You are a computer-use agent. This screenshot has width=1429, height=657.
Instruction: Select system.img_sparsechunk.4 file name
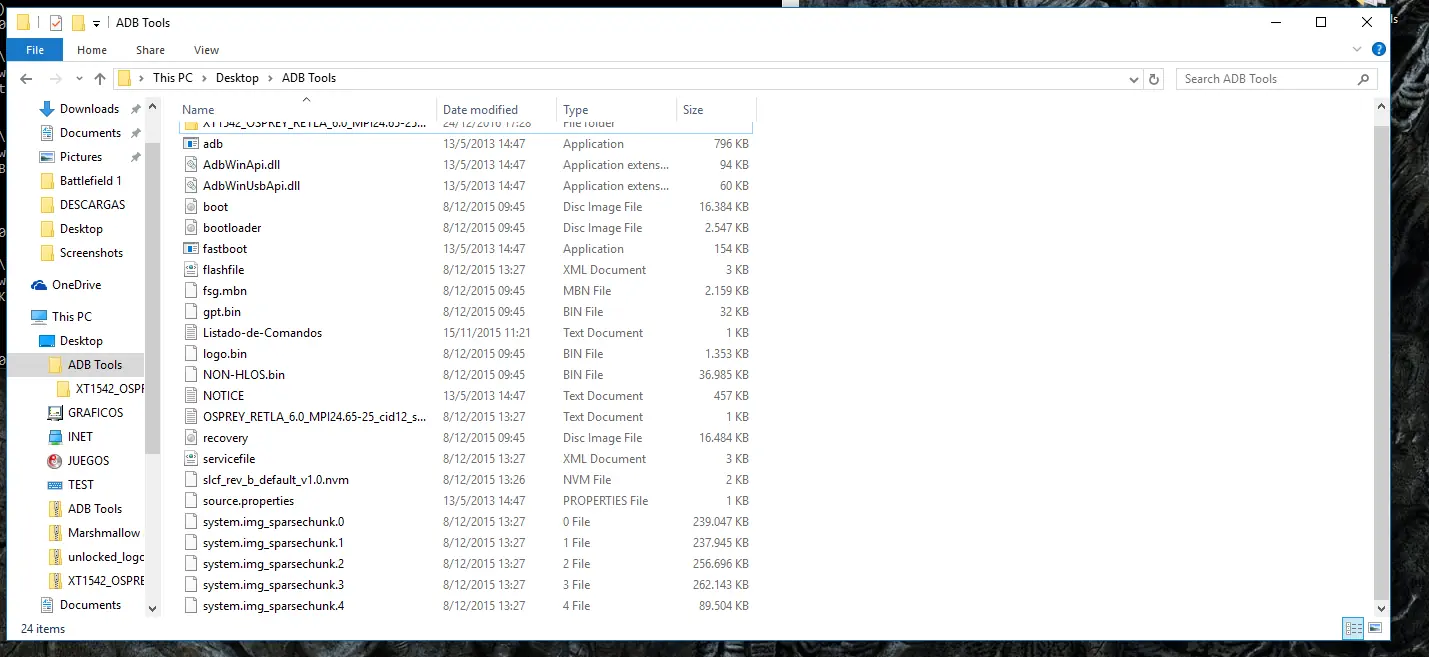(273, 606)
